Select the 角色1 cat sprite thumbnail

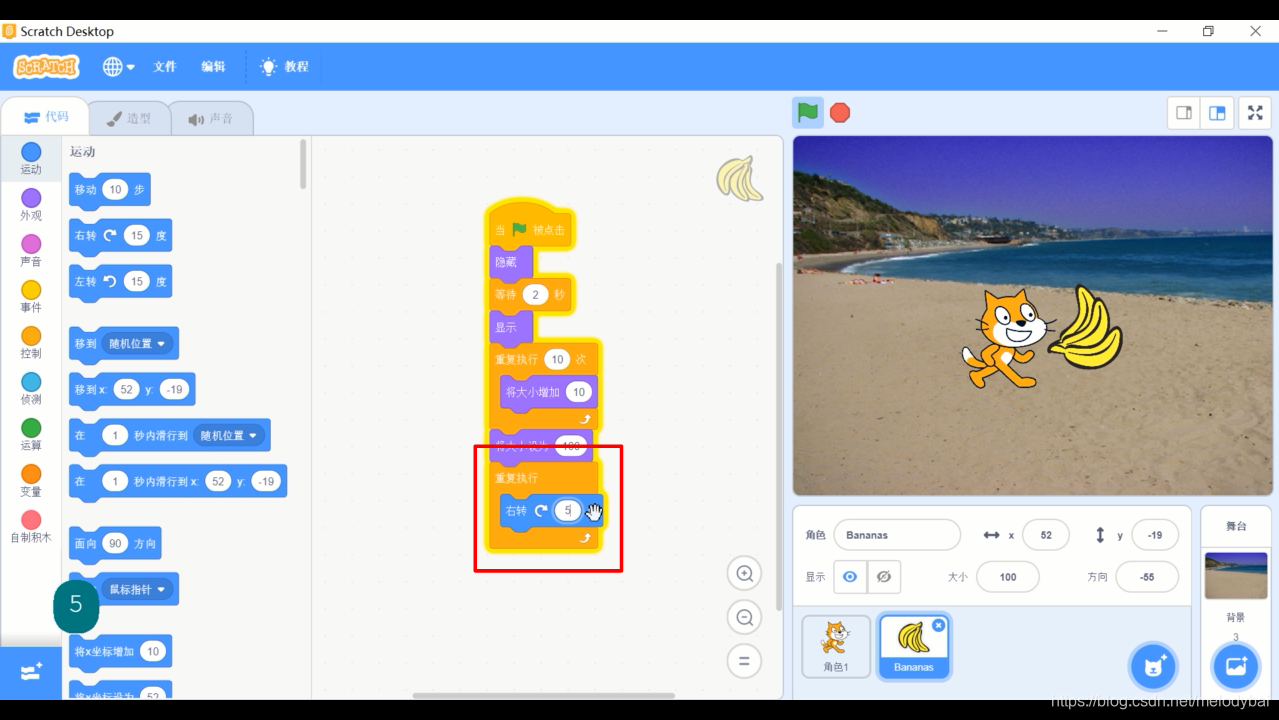click(x=836, y=646)
